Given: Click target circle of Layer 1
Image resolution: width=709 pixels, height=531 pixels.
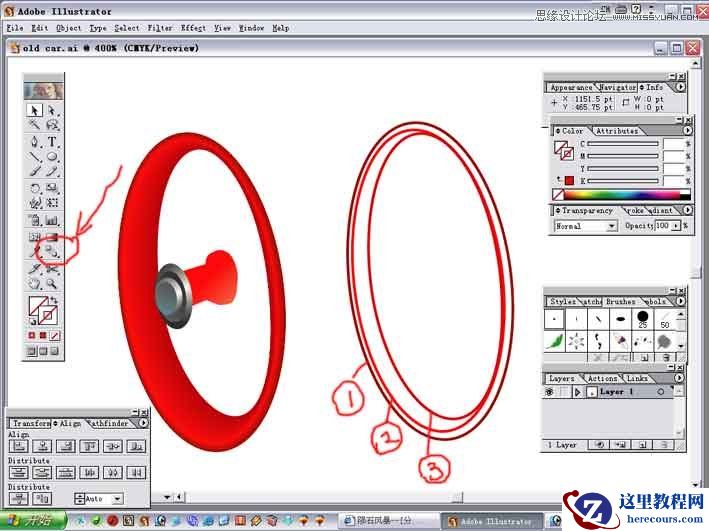Looking at the screenshot, I should [661, 392].
